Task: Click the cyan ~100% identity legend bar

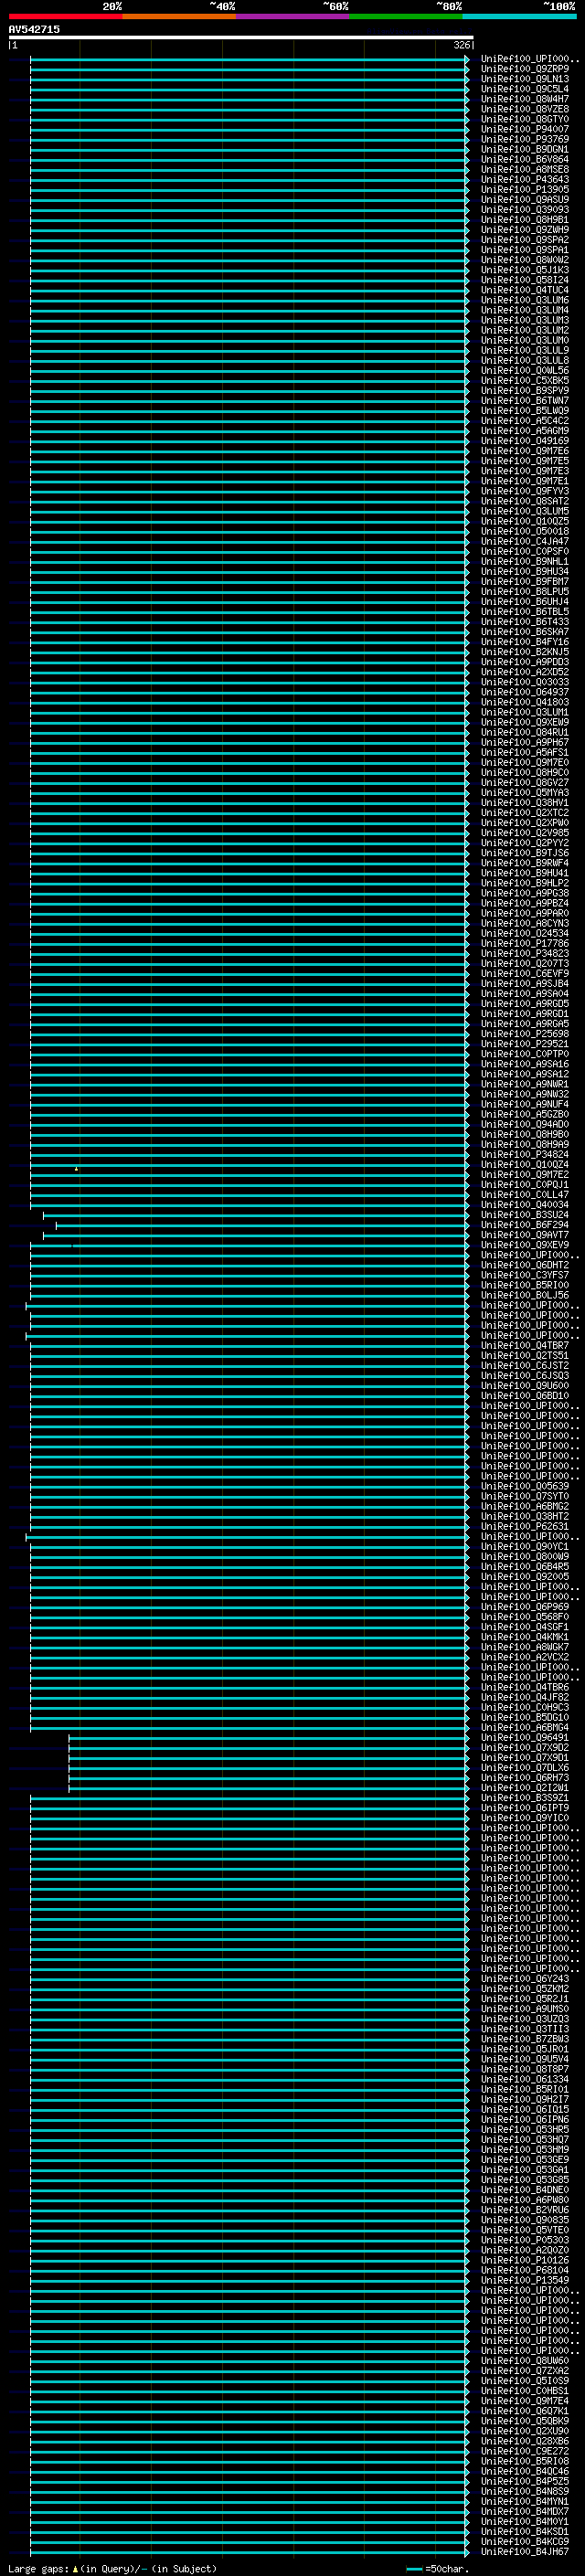Action: pyautogui.click(x=520, y=16)
